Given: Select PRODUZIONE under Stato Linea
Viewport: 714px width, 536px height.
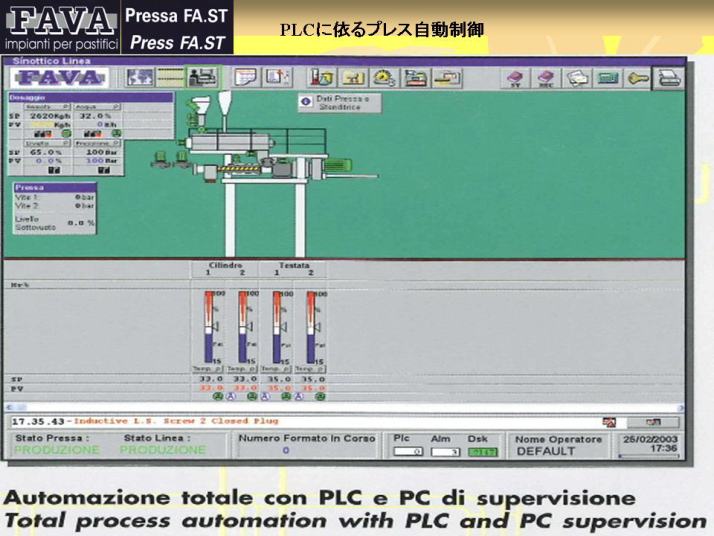Looking at the screenshot, I should tap(163, 450).
